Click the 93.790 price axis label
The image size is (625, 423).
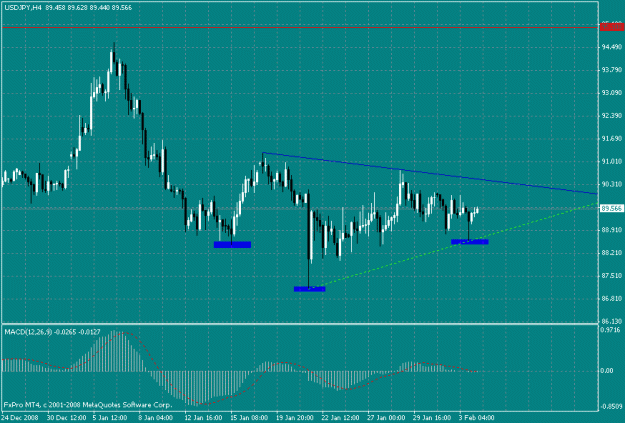coord(612,70)
